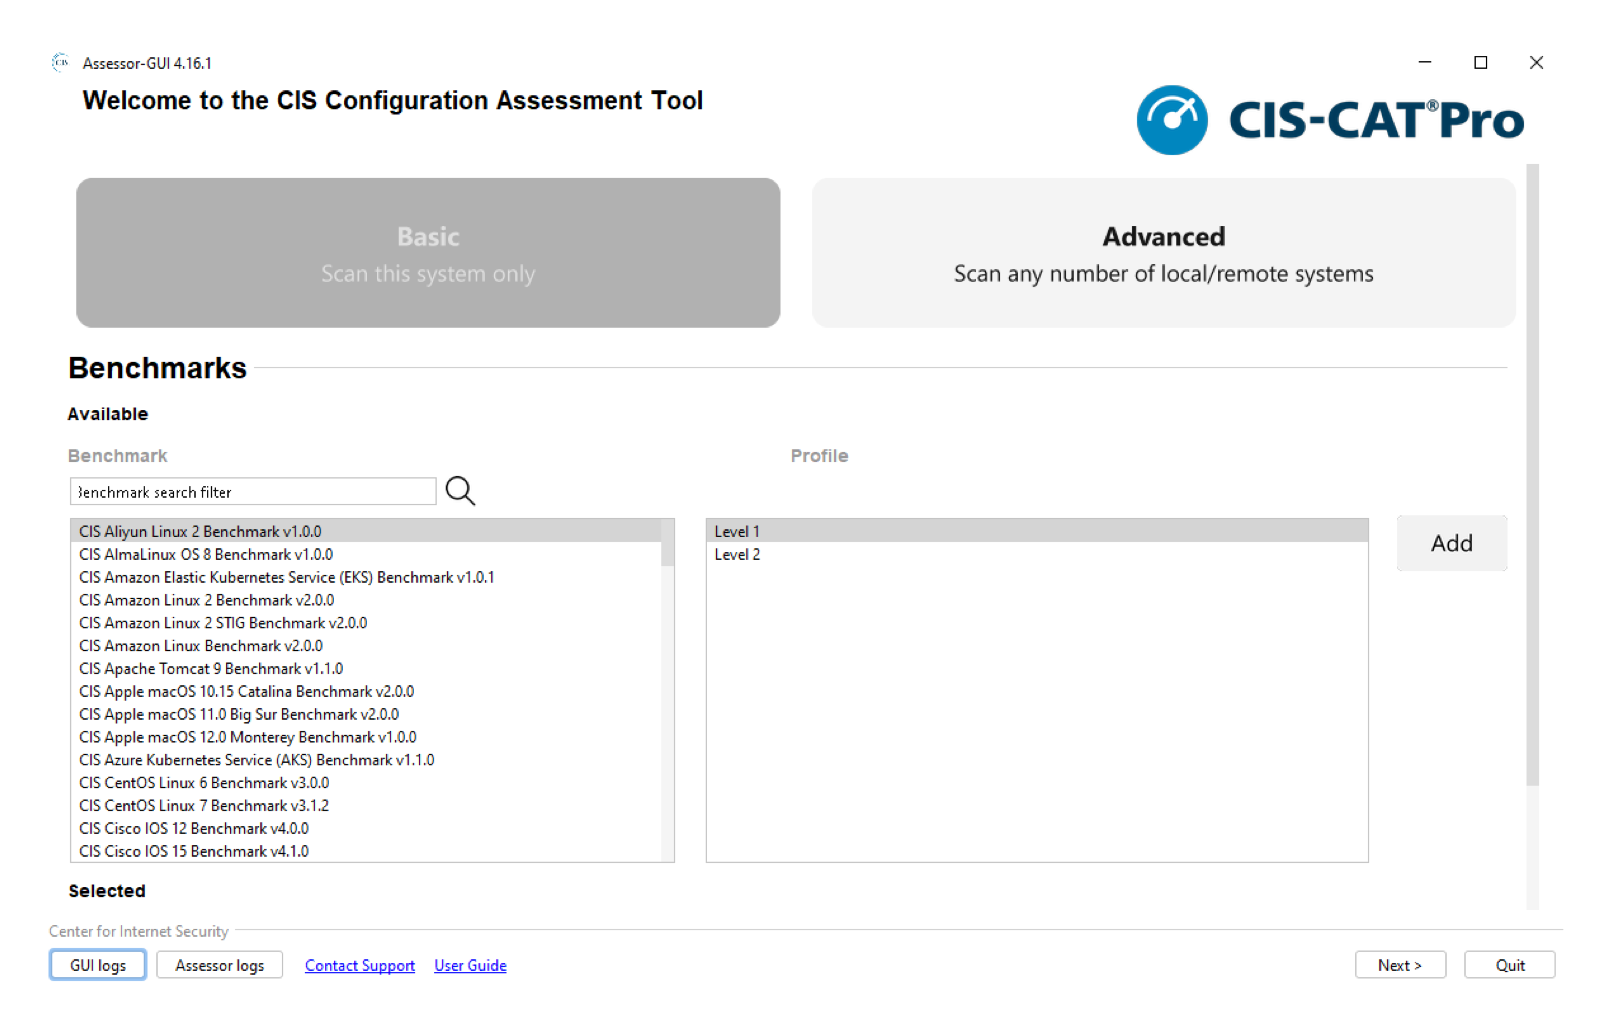This screenshot has width=1608, height=1034.
Task: Click the CIS-CAT Pro gauge logo
Action: (1171, 120)
